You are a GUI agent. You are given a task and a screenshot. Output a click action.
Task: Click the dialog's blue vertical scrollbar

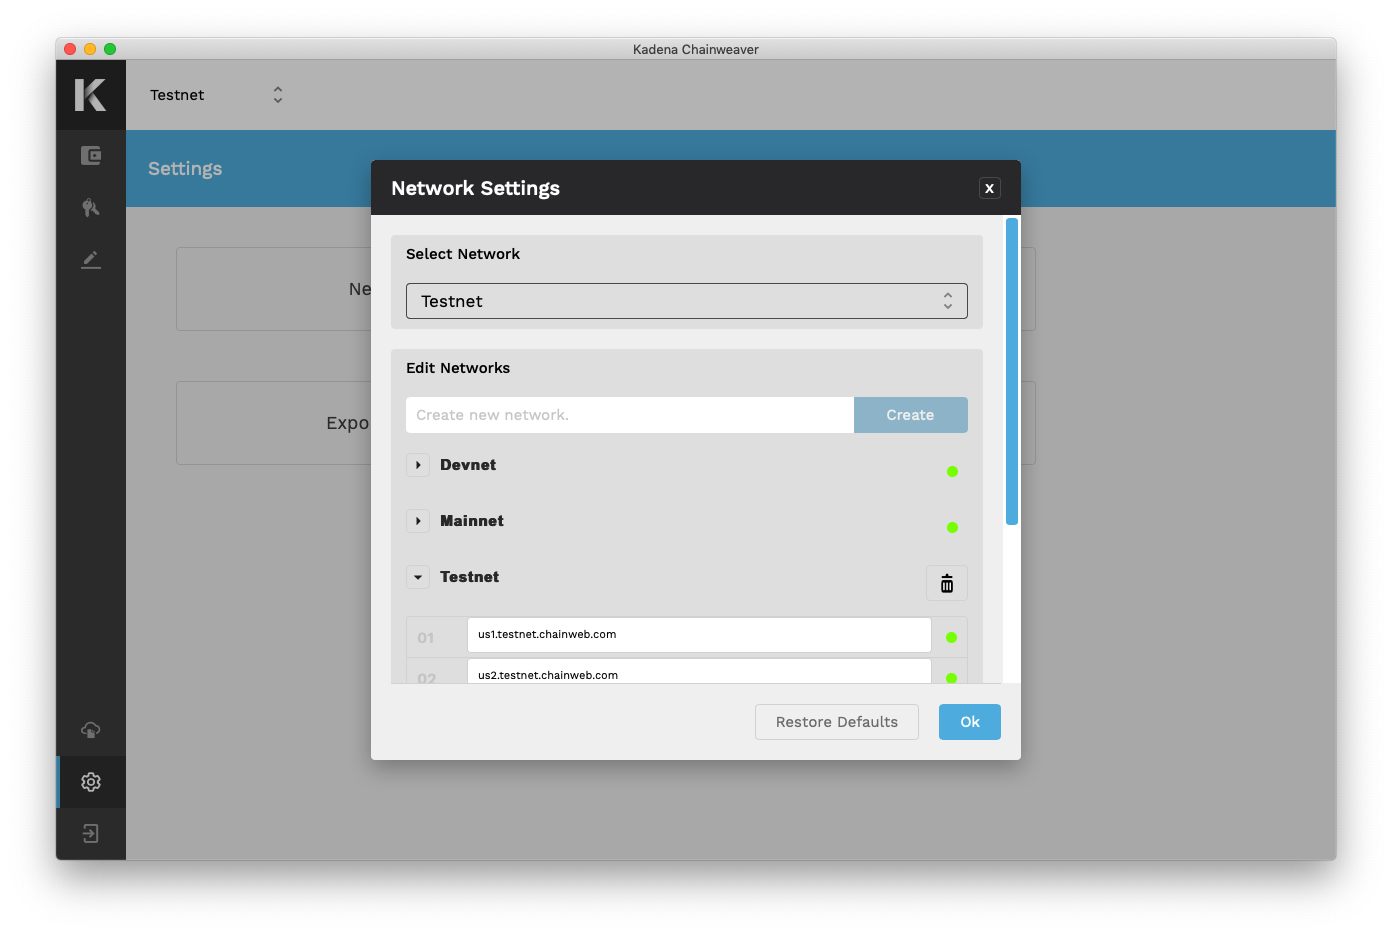[x=1011, y=370]
